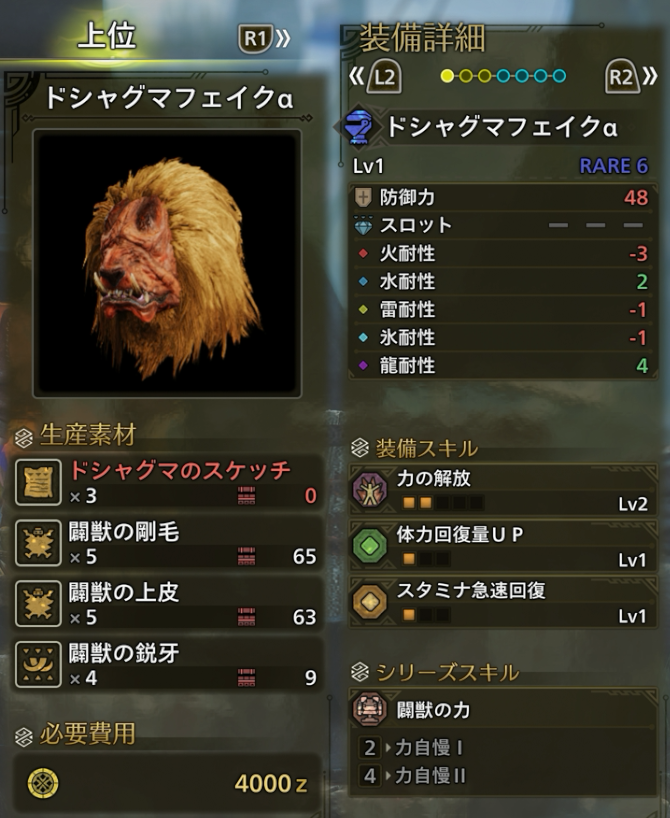Select the first yellow page indicator dot
This screenshot has width=670, height=818.
[447, 76]
